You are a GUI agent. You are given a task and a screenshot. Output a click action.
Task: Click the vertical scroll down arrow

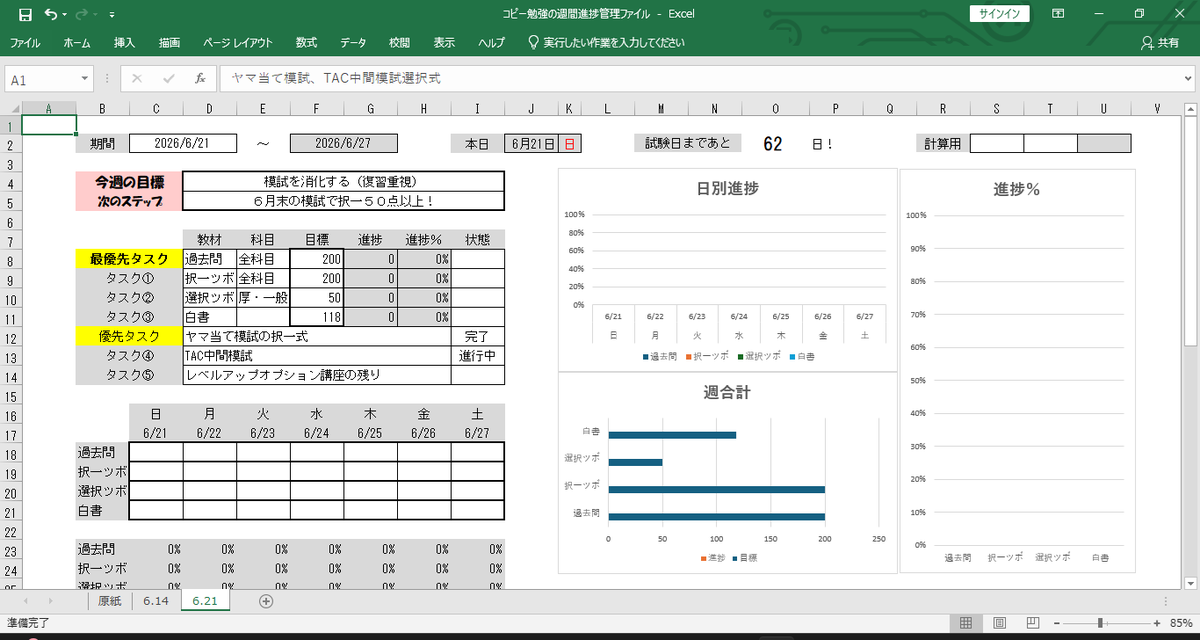pos(1191,582)
